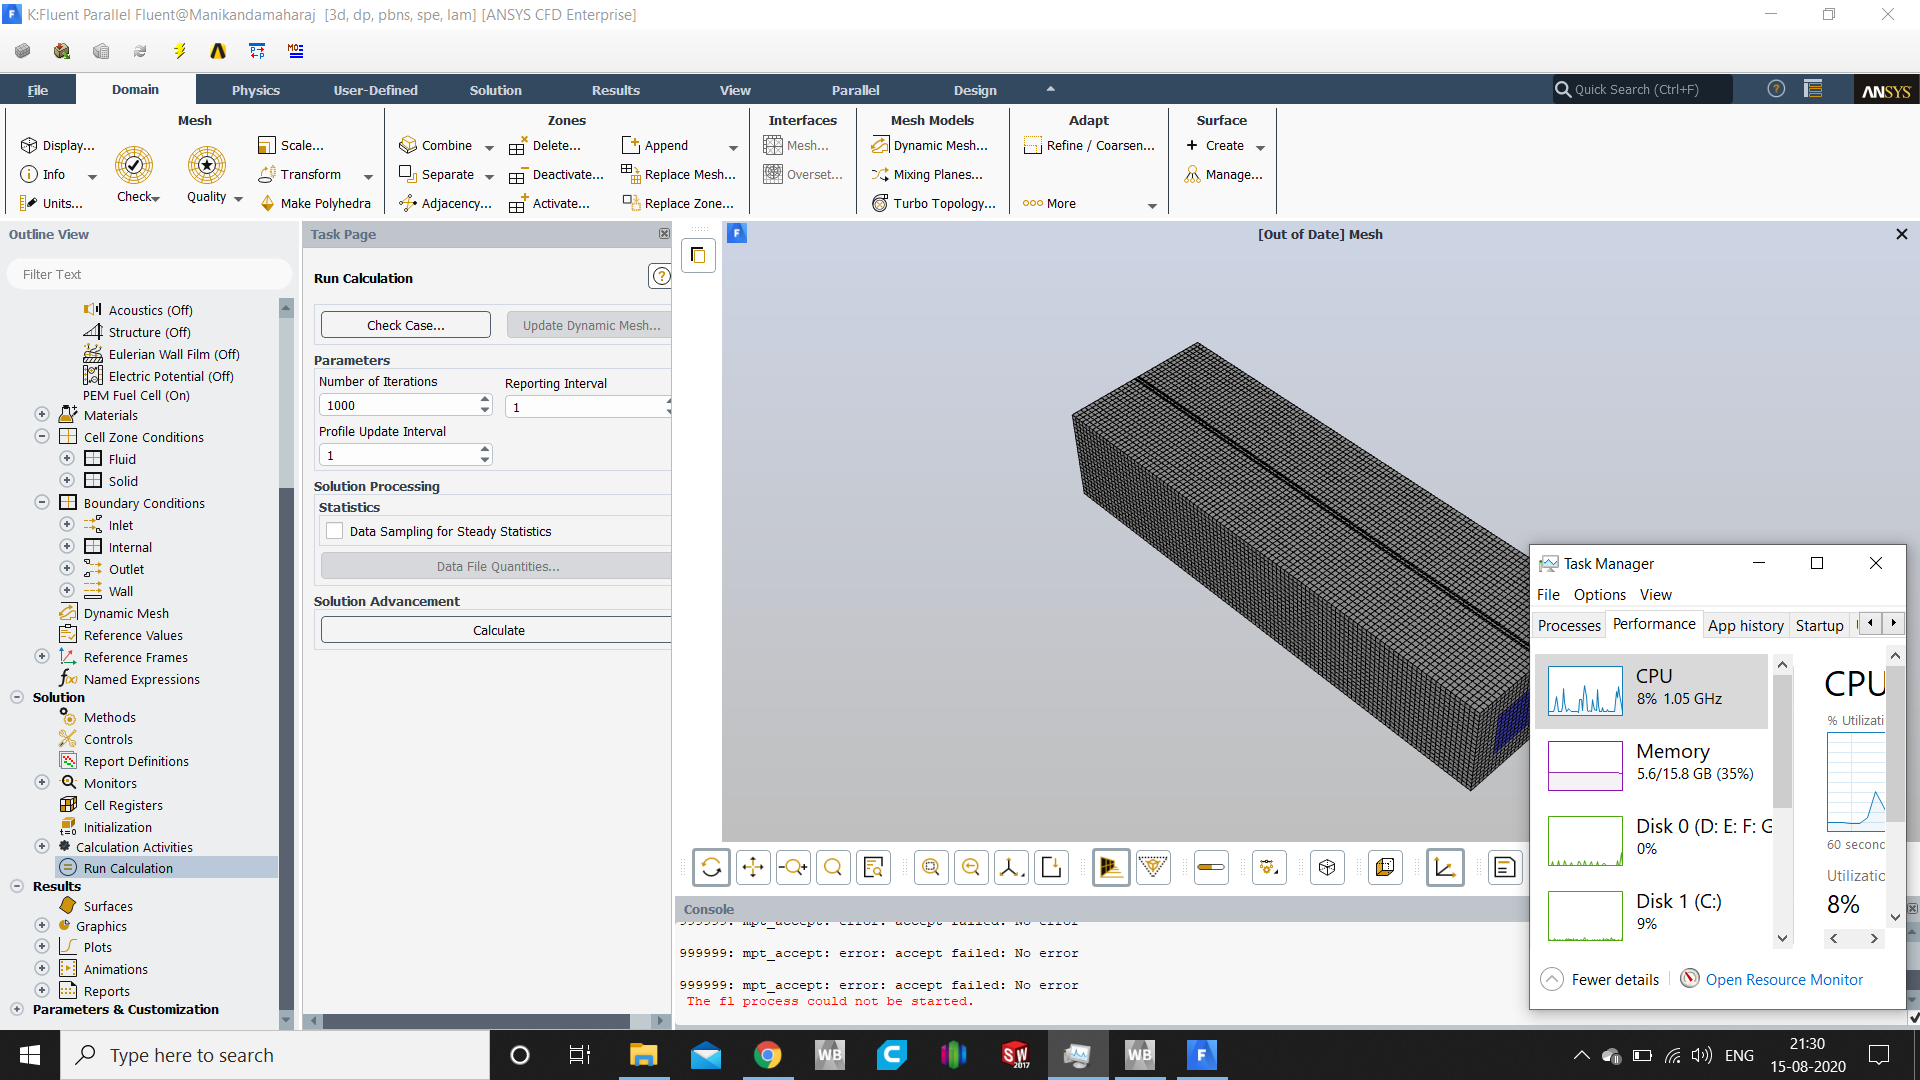This screenshot has height=1080, width=1920.
Task: Click the mesh Quality icon
Action: coord(207,165)
